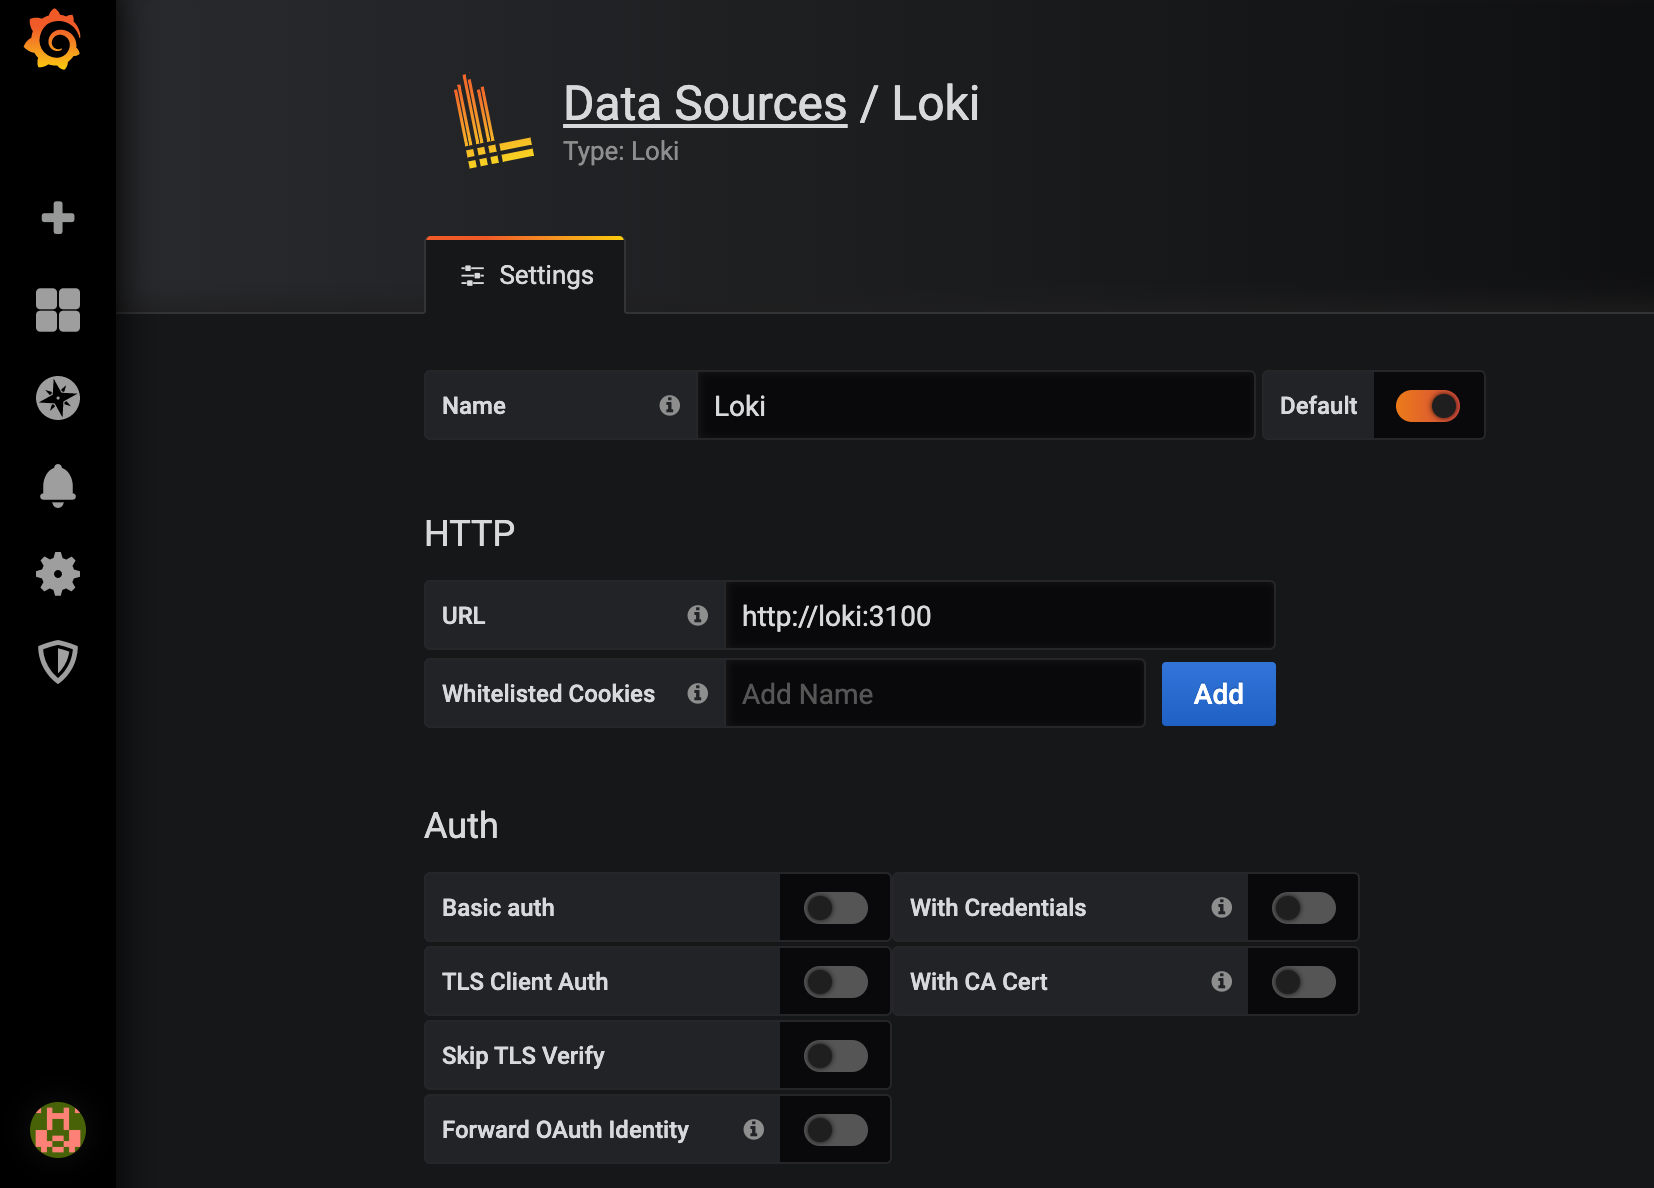Open the Dashboards grid icon
Viewport: 1654px width, 1188px height.
(58, 310)
